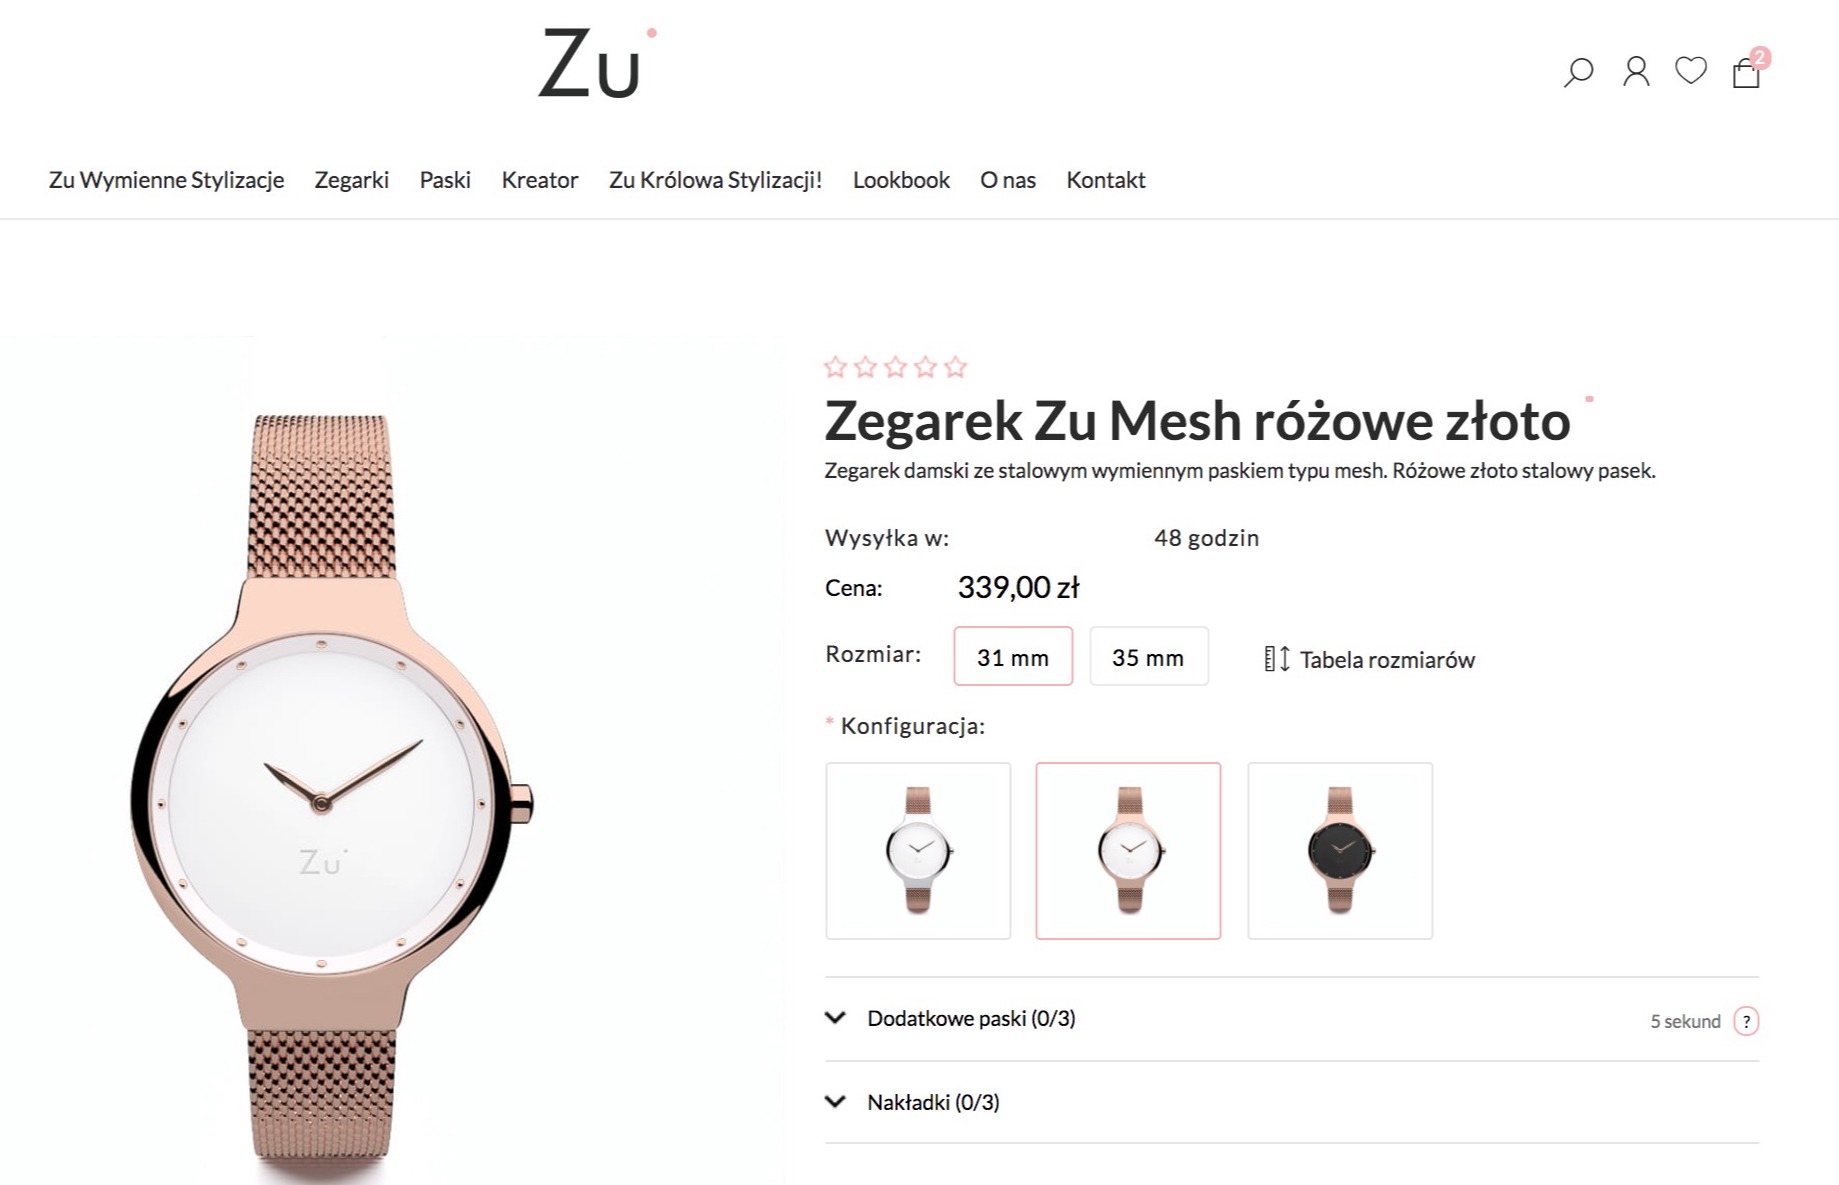This screenshot has width=1839, height=1185.
Task: Open the user account icon
Action: coord(1636,72)
